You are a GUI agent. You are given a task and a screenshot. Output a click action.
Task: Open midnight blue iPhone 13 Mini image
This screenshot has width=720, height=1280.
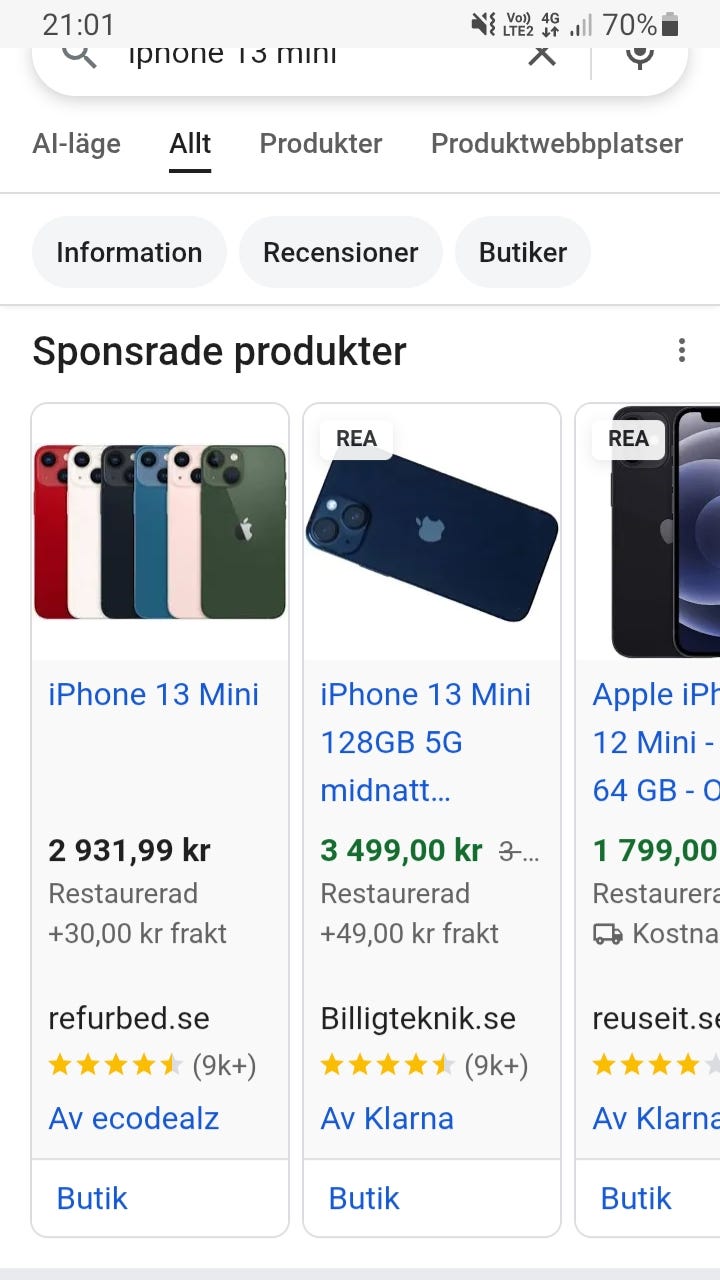click(x=432, y=532)
